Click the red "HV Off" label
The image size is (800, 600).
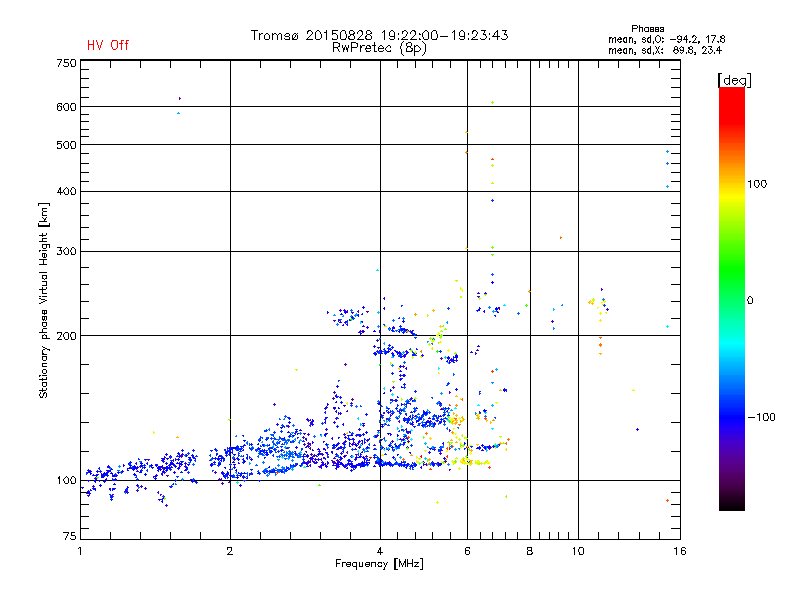coord(108,45)
